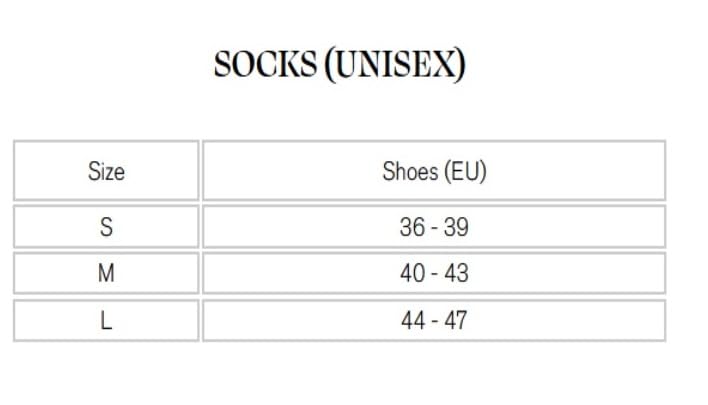Click the dash between 44 and 47
This screenshot has width=708, height=405.
point(434,321)
